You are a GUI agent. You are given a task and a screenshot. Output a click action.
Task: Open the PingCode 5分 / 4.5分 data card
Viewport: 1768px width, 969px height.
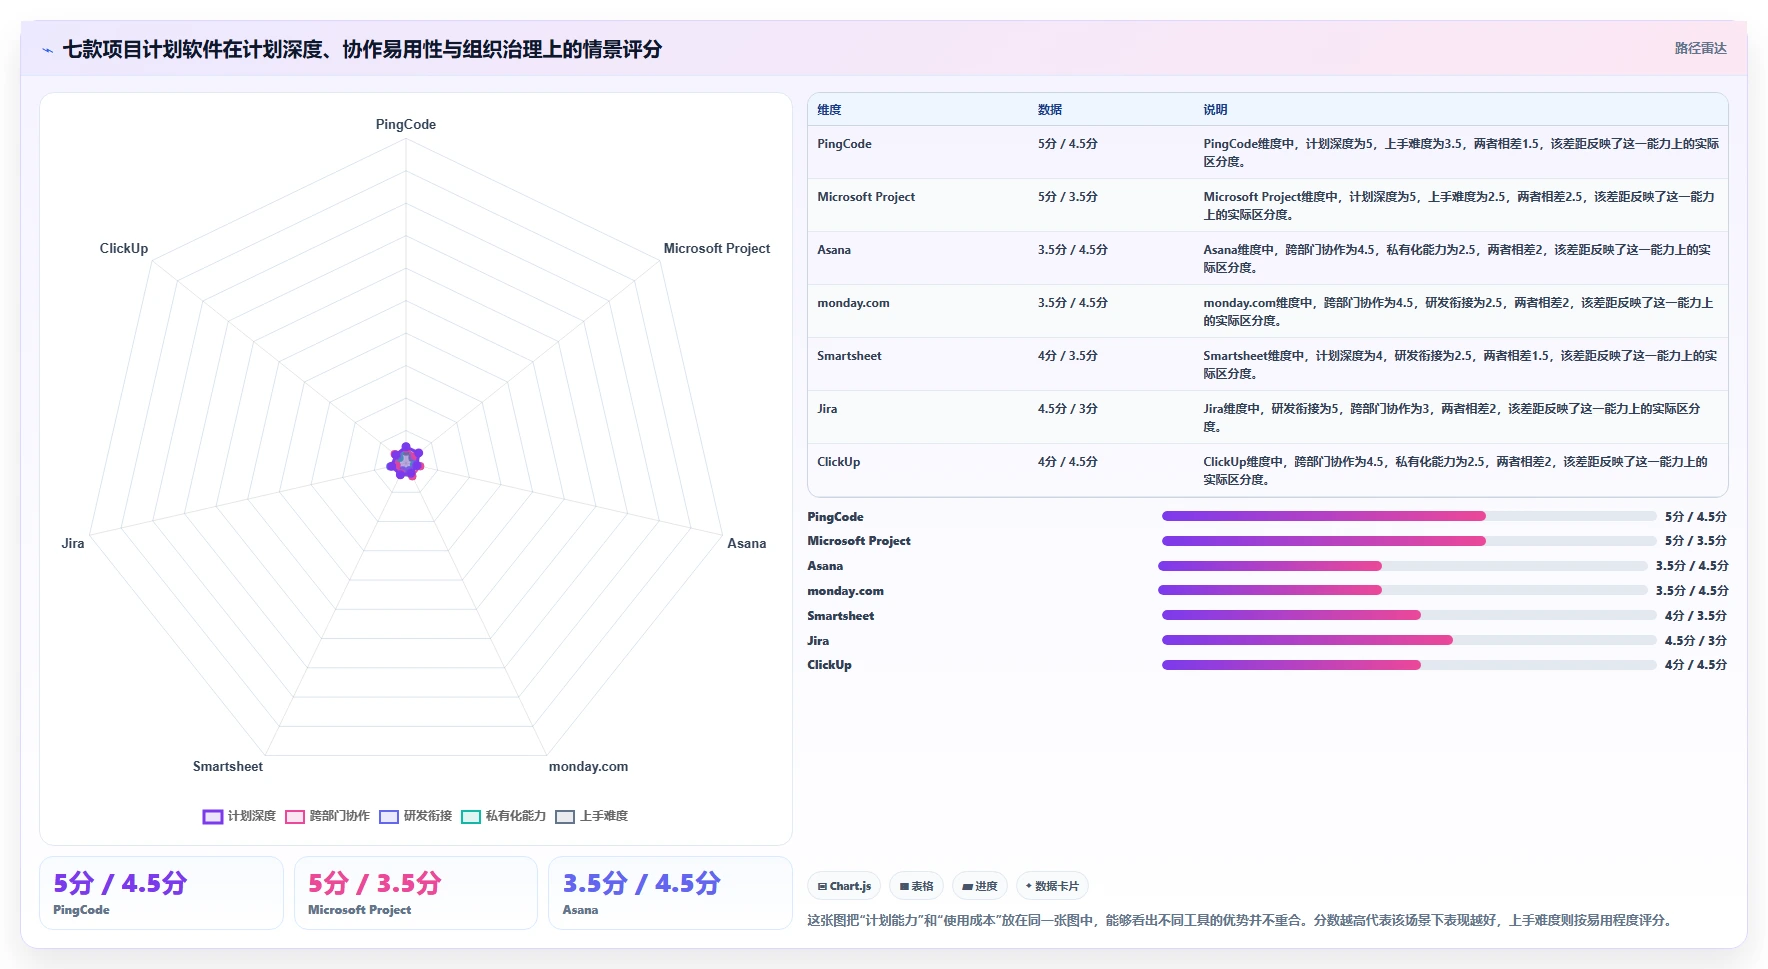[161, 893]
